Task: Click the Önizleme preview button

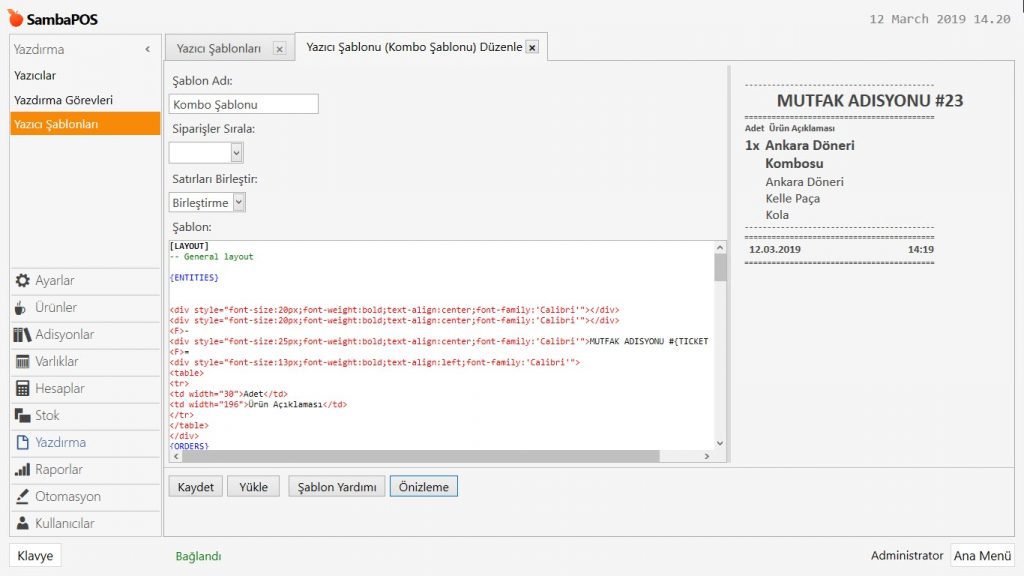Action: (424, 487)
